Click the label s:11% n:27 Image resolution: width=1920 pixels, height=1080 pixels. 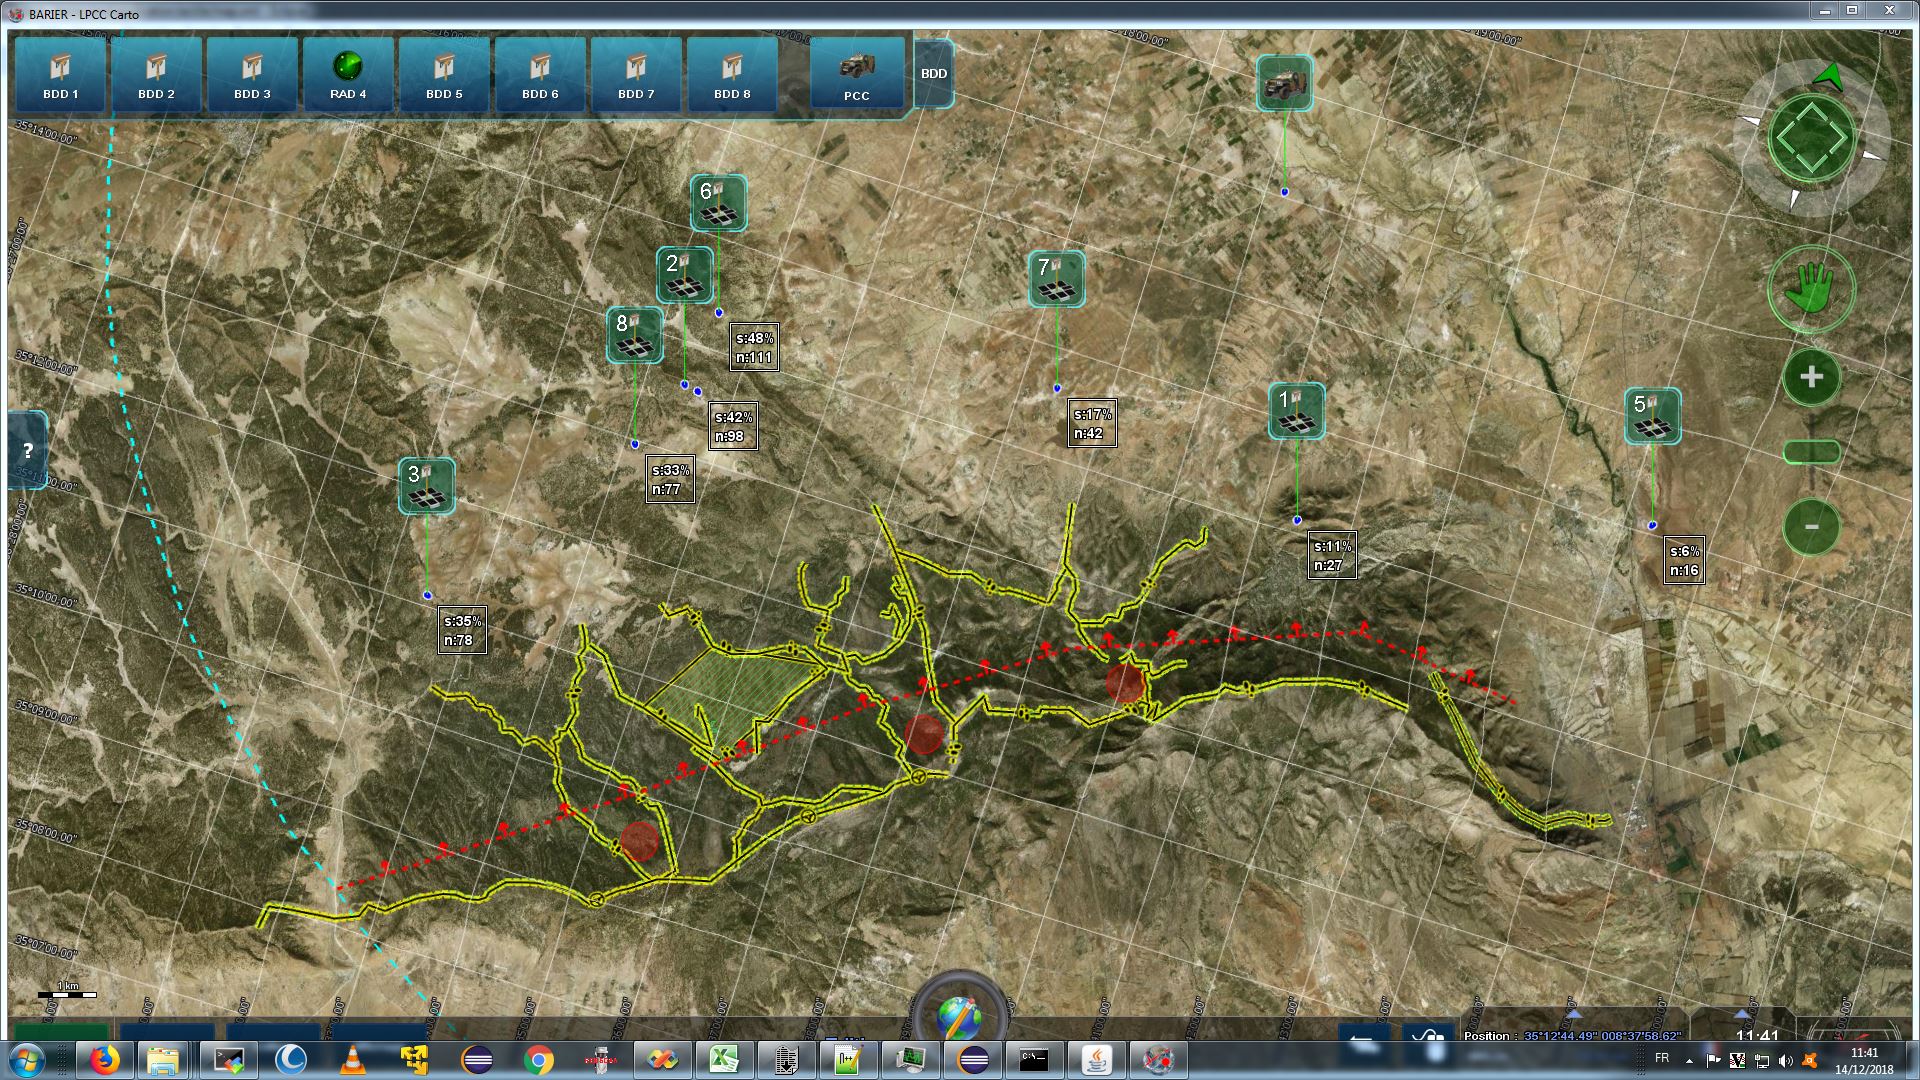1332,555
